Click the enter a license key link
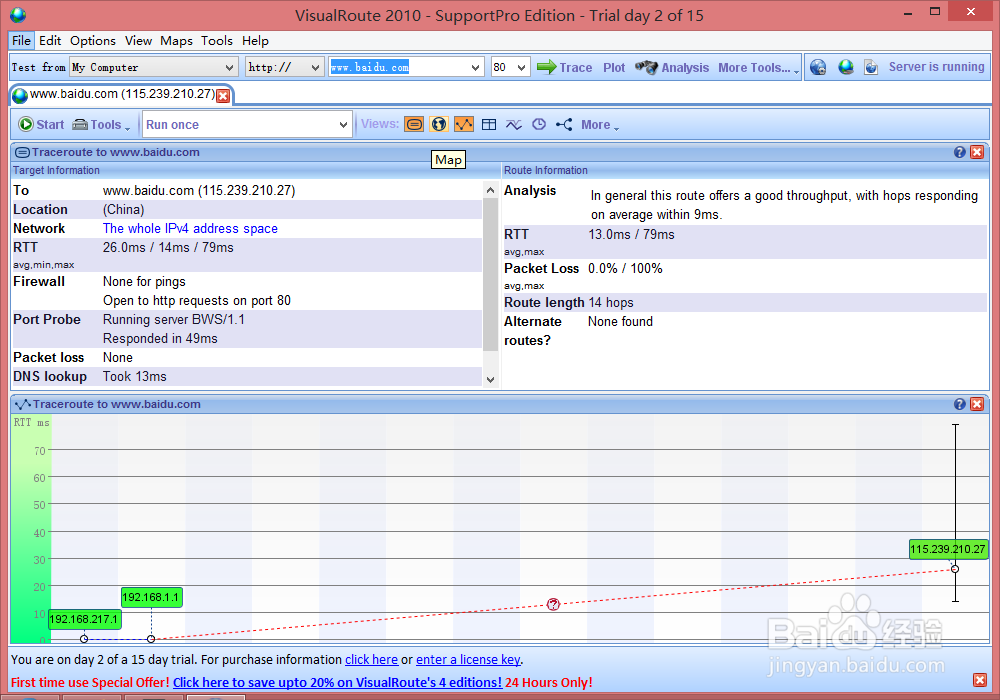 [x=468, y=659]
